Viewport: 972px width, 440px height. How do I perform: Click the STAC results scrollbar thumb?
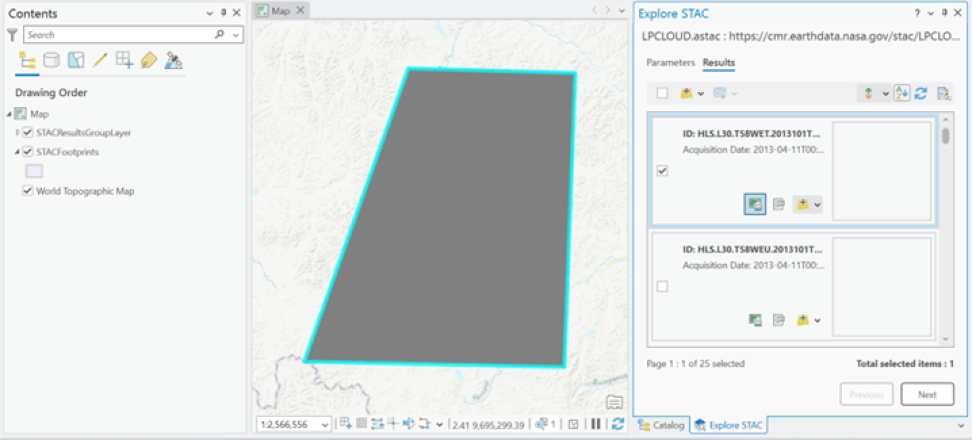point(945,136)
